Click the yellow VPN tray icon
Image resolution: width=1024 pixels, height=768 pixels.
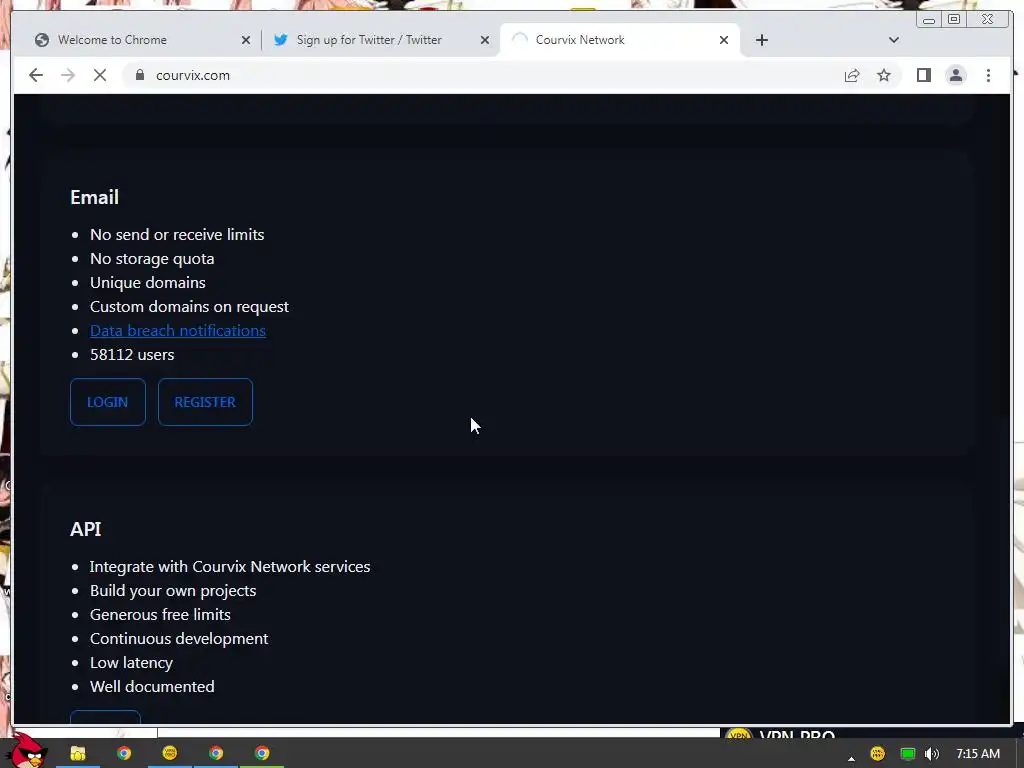[x=878, y=754]
